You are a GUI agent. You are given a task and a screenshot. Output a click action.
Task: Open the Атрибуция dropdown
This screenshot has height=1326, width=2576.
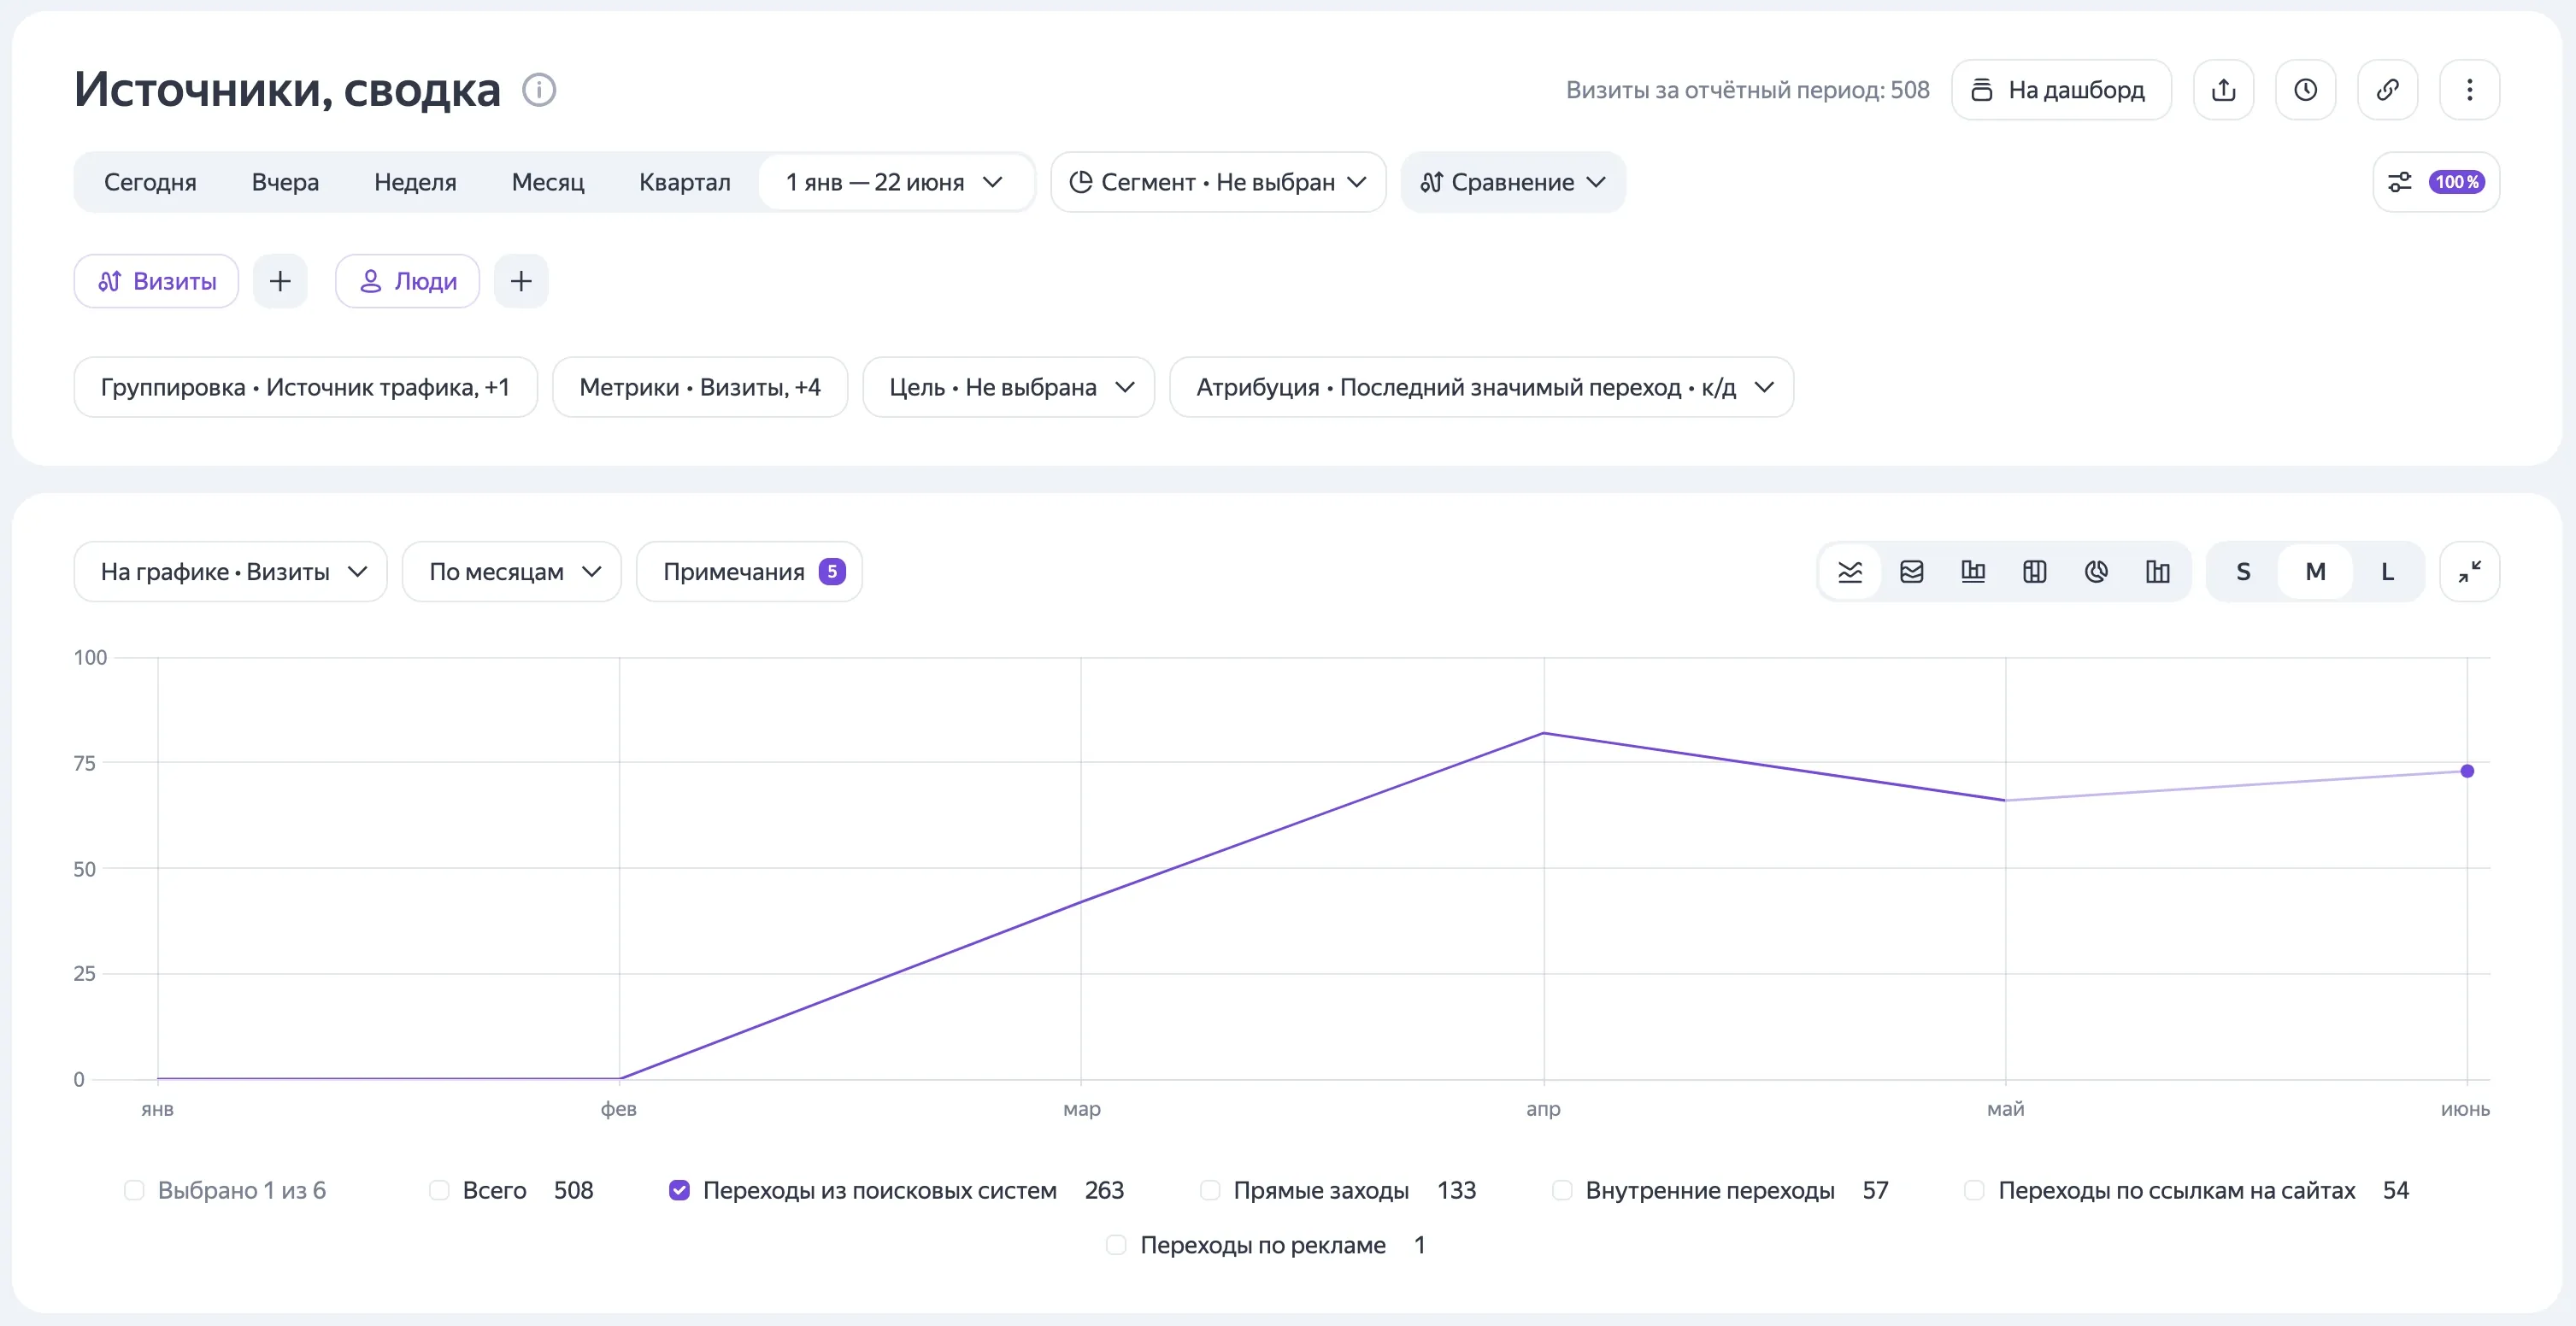click(x=1481, y=387)
